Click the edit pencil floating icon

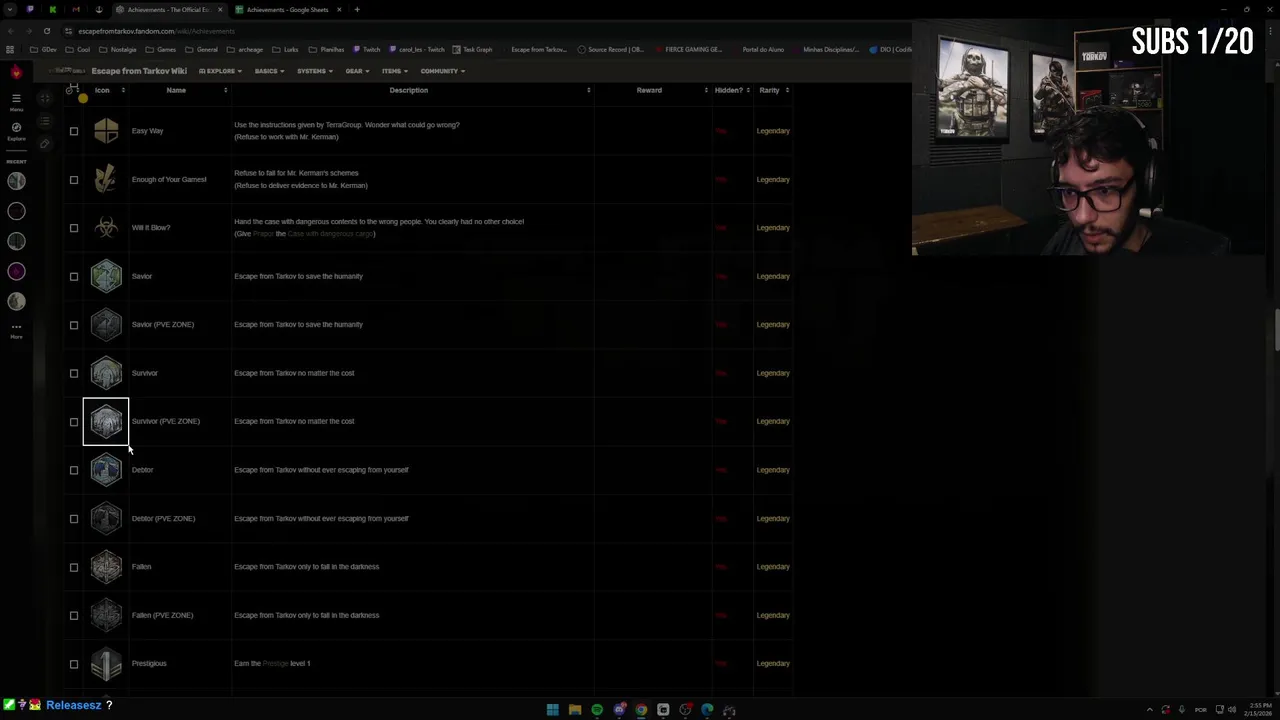click(44, 144)
